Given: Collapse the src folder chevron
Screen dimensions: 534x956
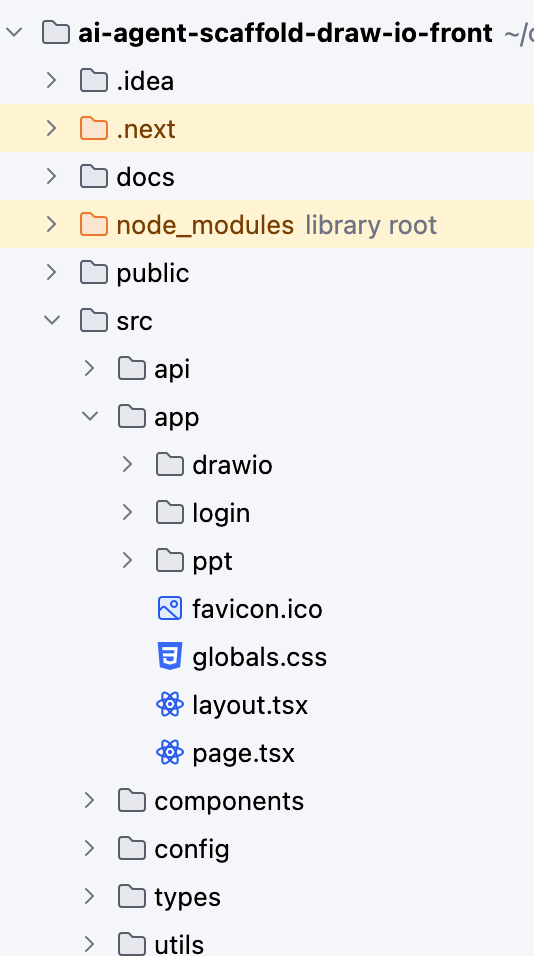Looking at the screenshot, I should tap(52, 320).
